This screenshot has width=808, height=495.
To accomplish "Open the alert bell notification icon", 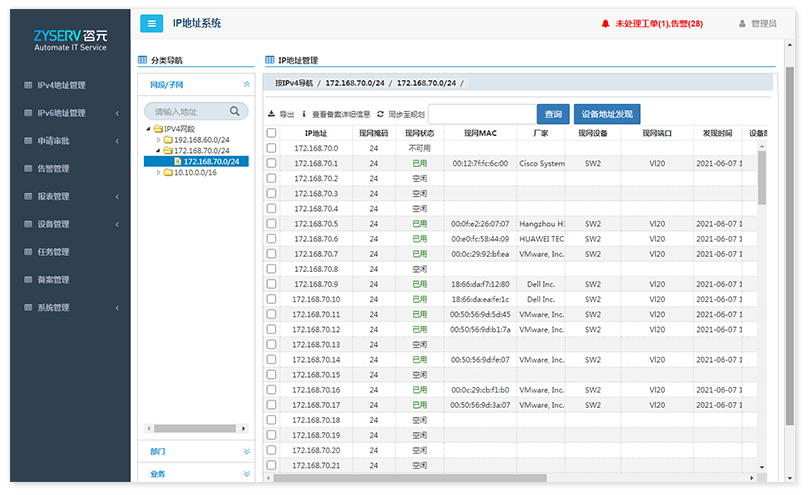I will (605, 24).
